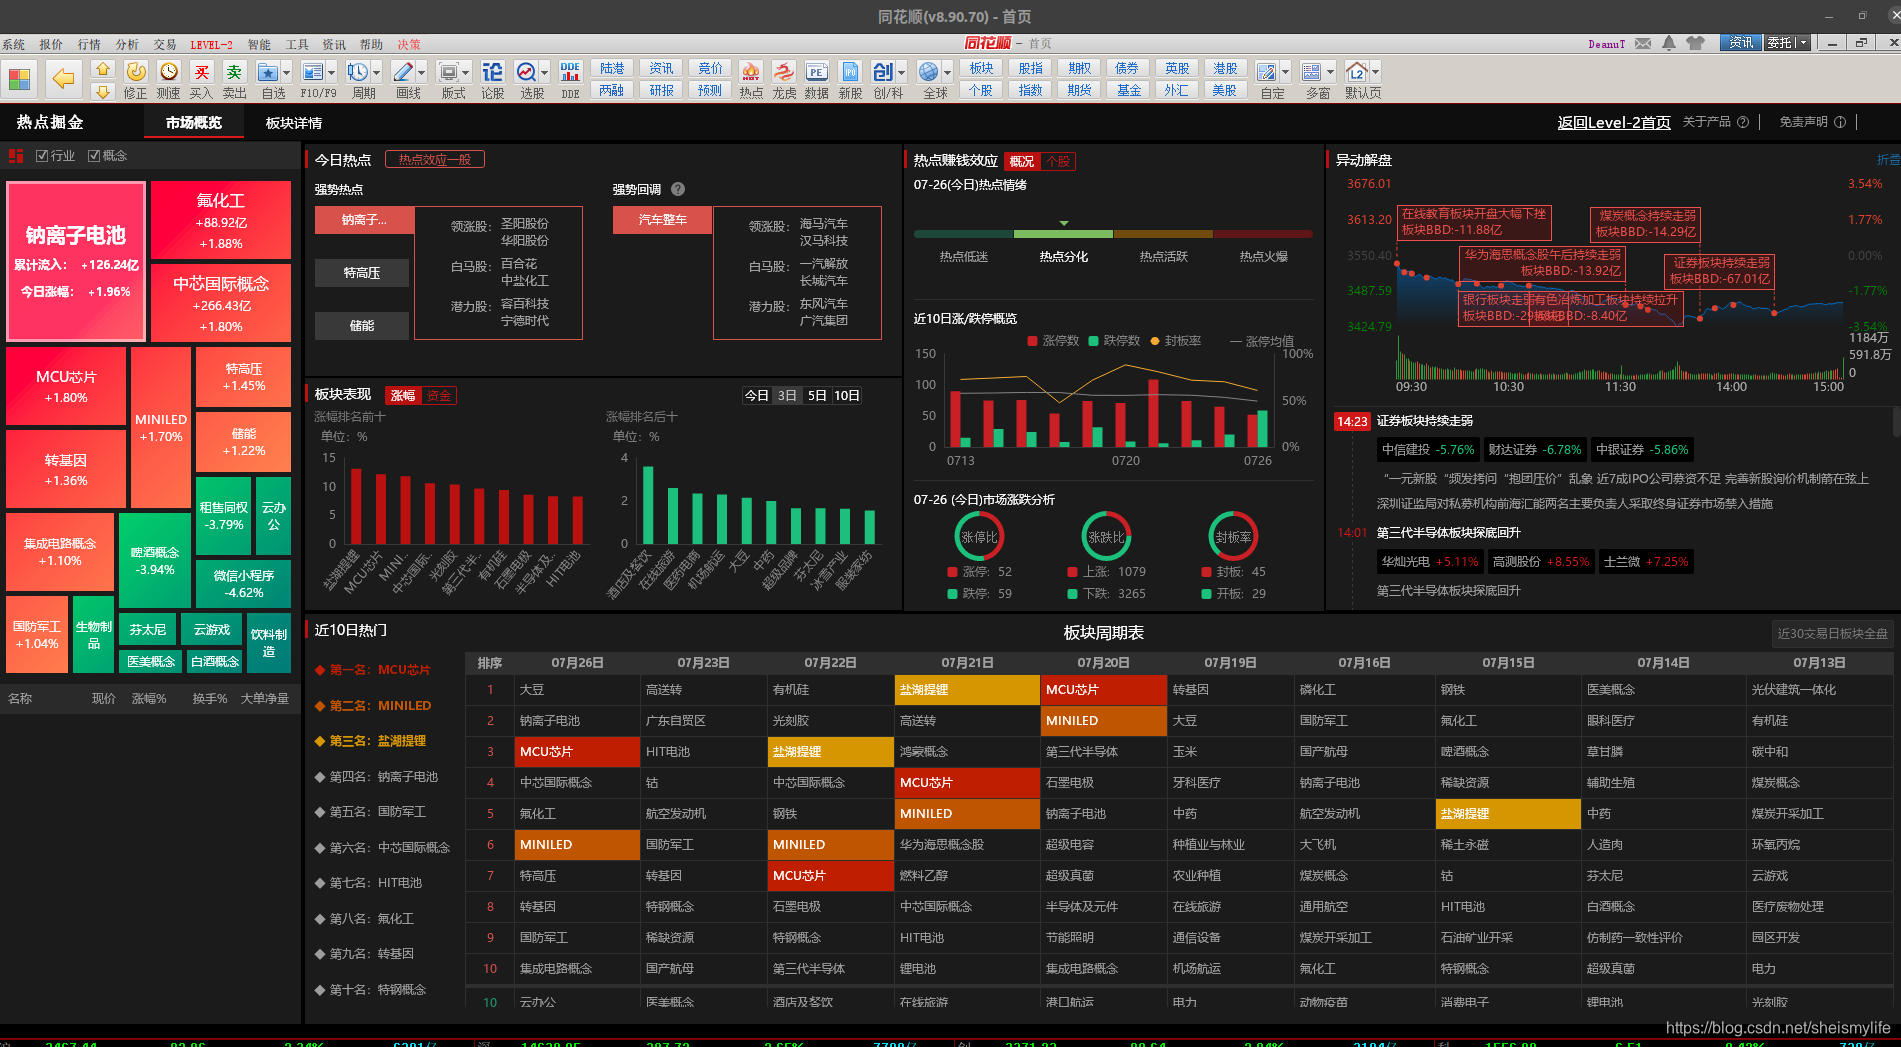Expand the 画线 dropdown arrow
1901x1047 pixels.
point(421,72)
